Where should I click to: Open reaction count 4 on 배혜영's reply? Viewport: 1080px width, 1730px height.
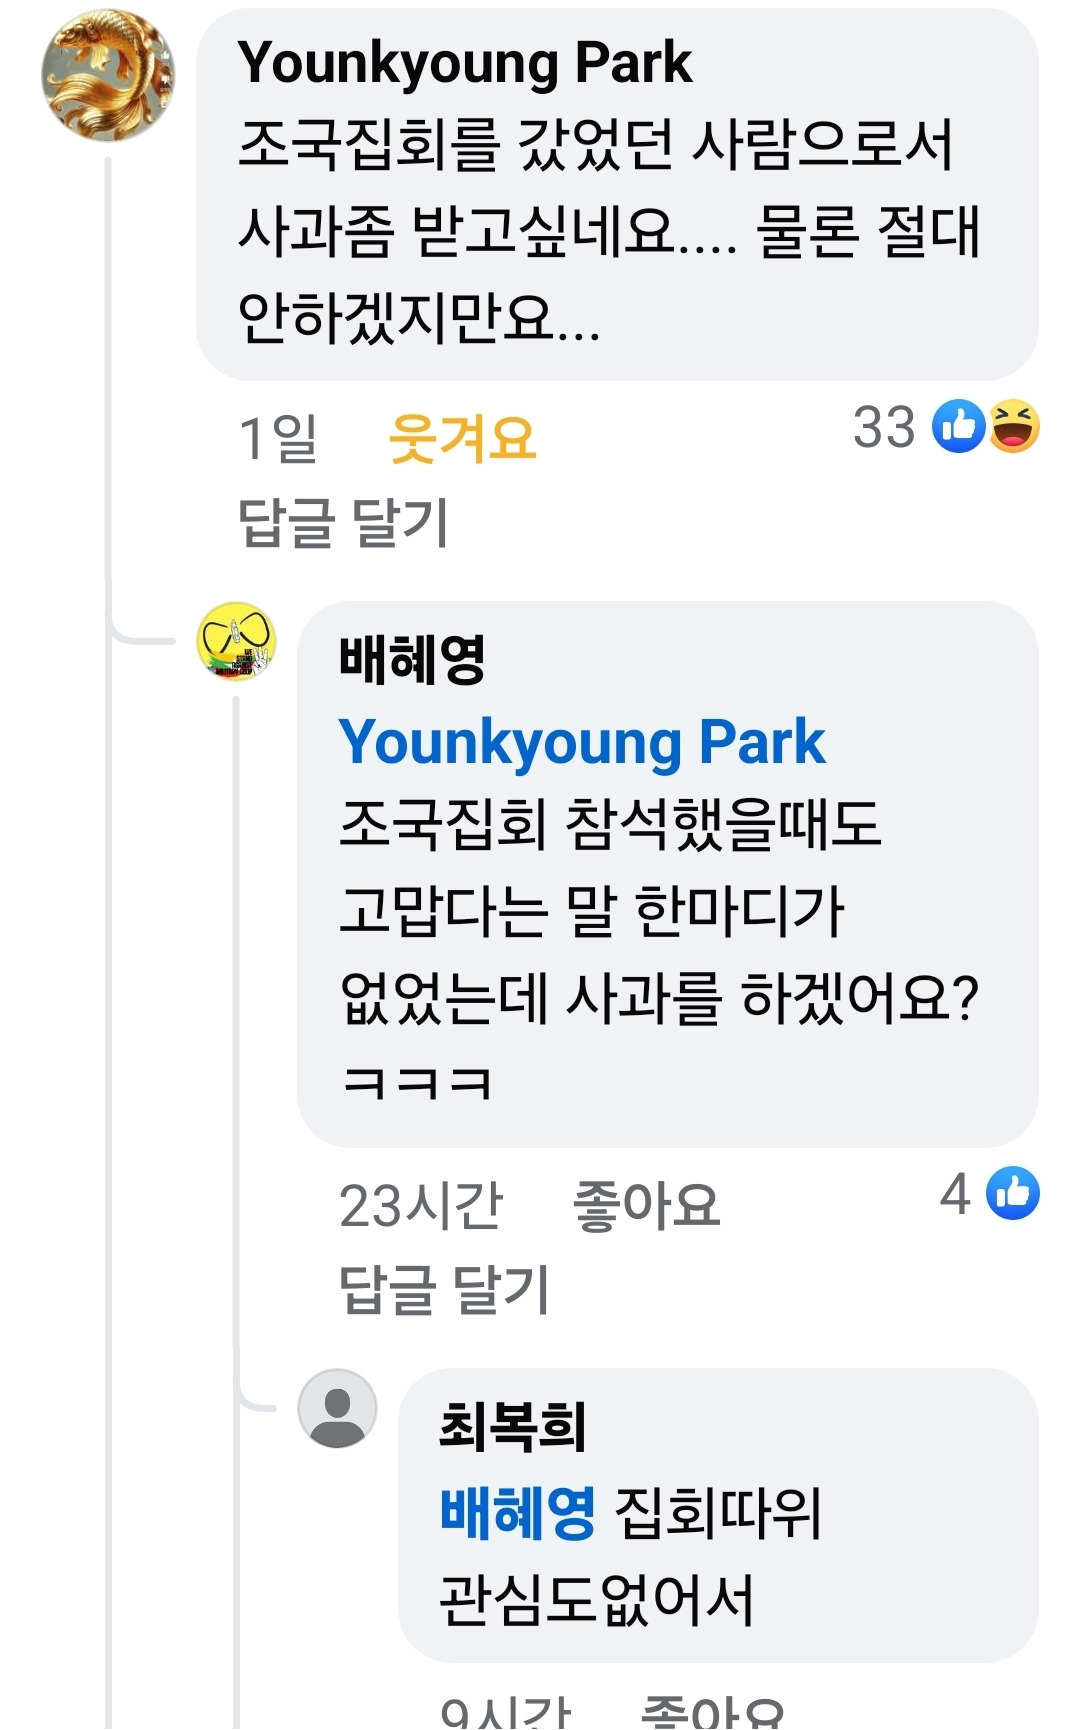955,1193
